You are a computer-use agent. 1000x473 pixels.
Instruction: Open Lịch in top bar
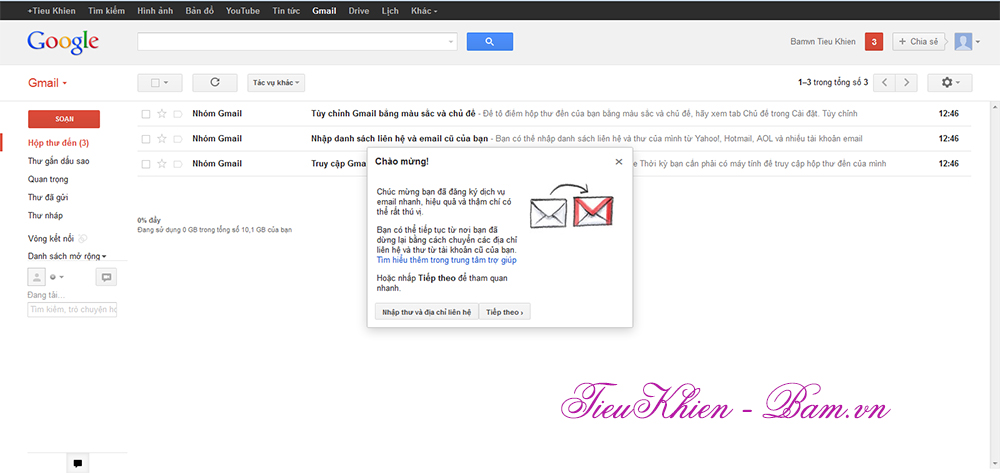tap(390, 11)
